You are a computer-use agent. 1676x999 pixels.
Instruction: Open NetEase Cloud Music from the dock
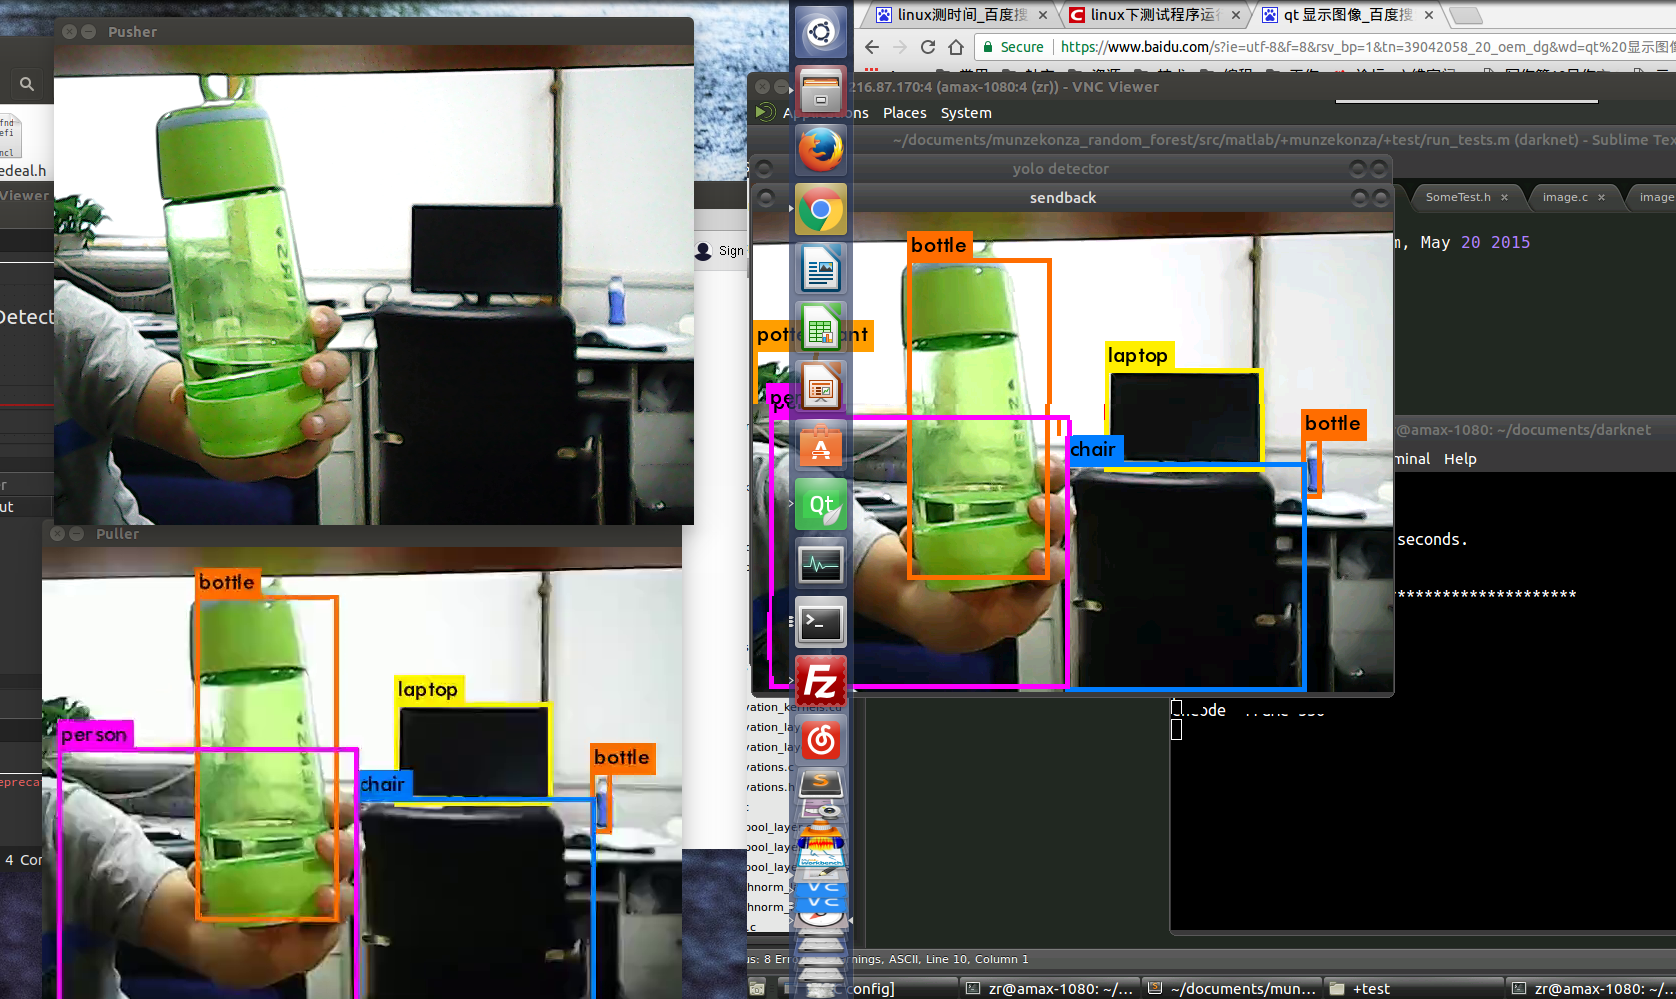click(821, 741)
